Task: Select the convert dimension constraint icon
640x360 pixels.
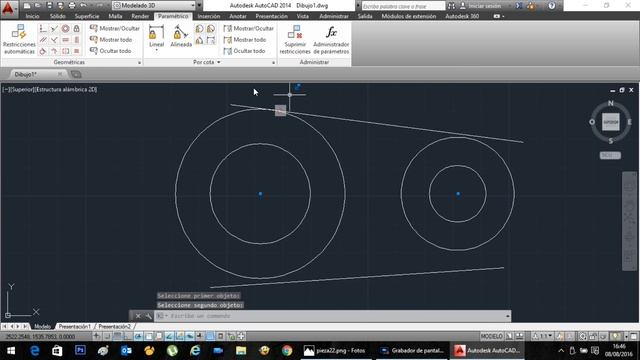Action: 211,40
